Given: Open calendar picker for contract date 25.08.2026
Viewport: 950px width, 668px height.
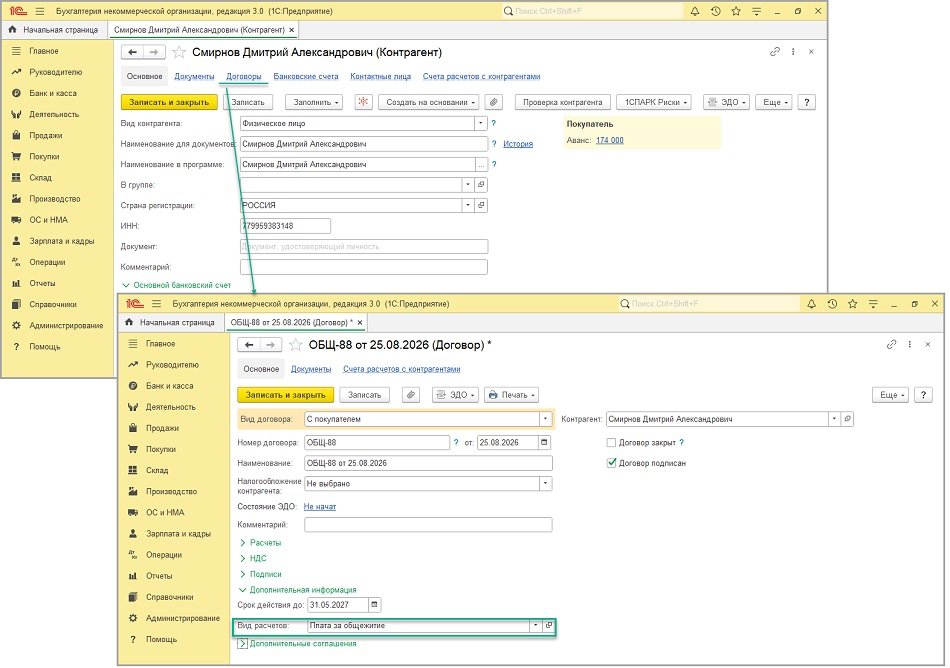Looking at the screenshot, I should (x=544, y=443).
